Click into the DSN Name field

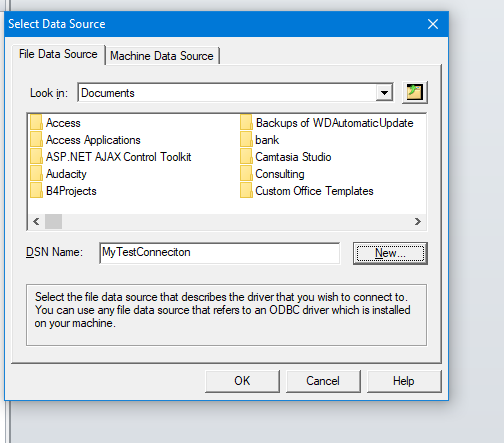[219, 253]
